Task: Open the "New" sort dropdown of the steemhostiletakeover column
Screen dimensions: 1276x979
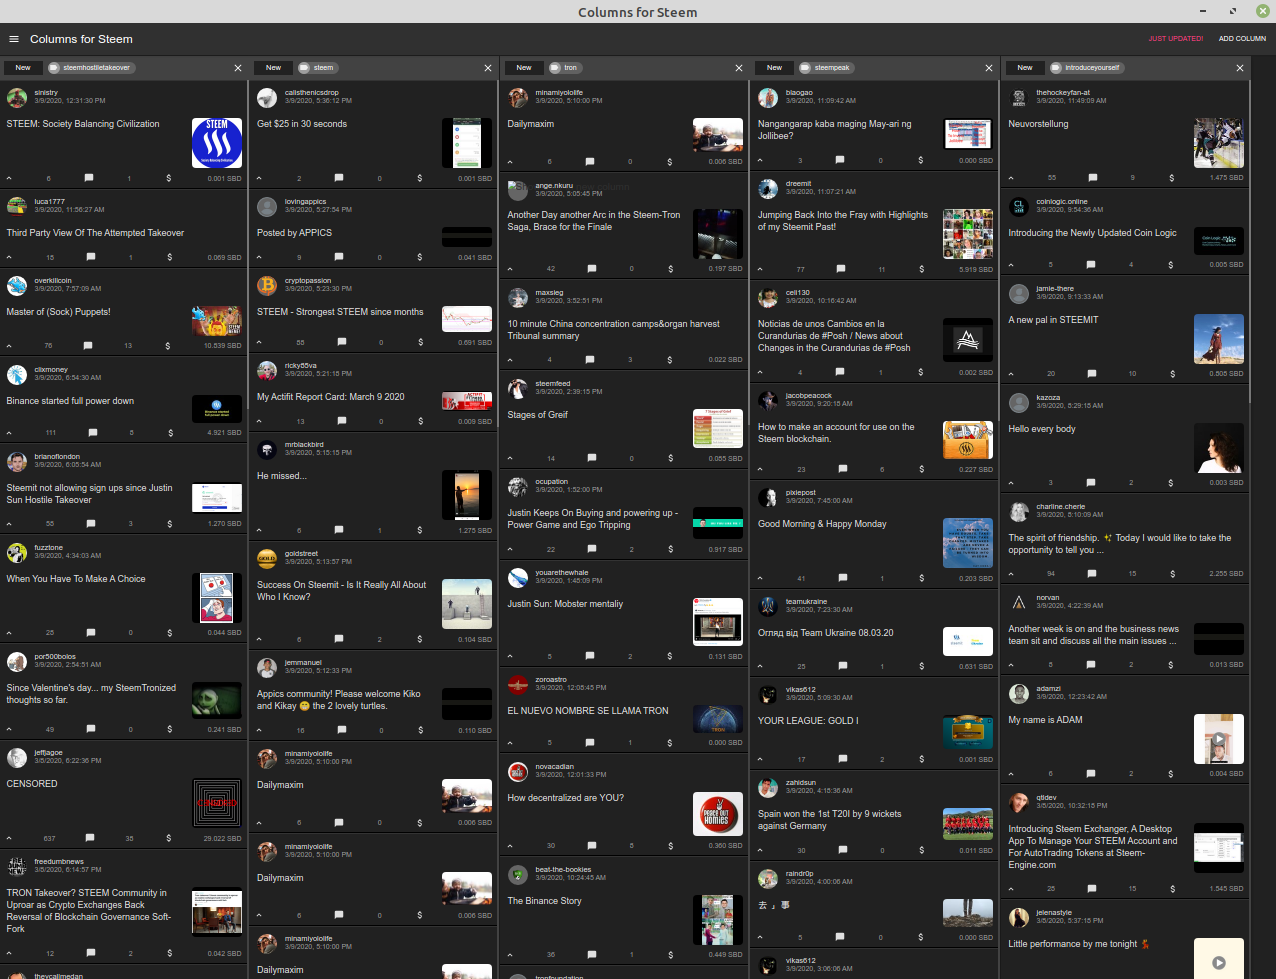Action: pyautogui.click(x=23, y=68)
